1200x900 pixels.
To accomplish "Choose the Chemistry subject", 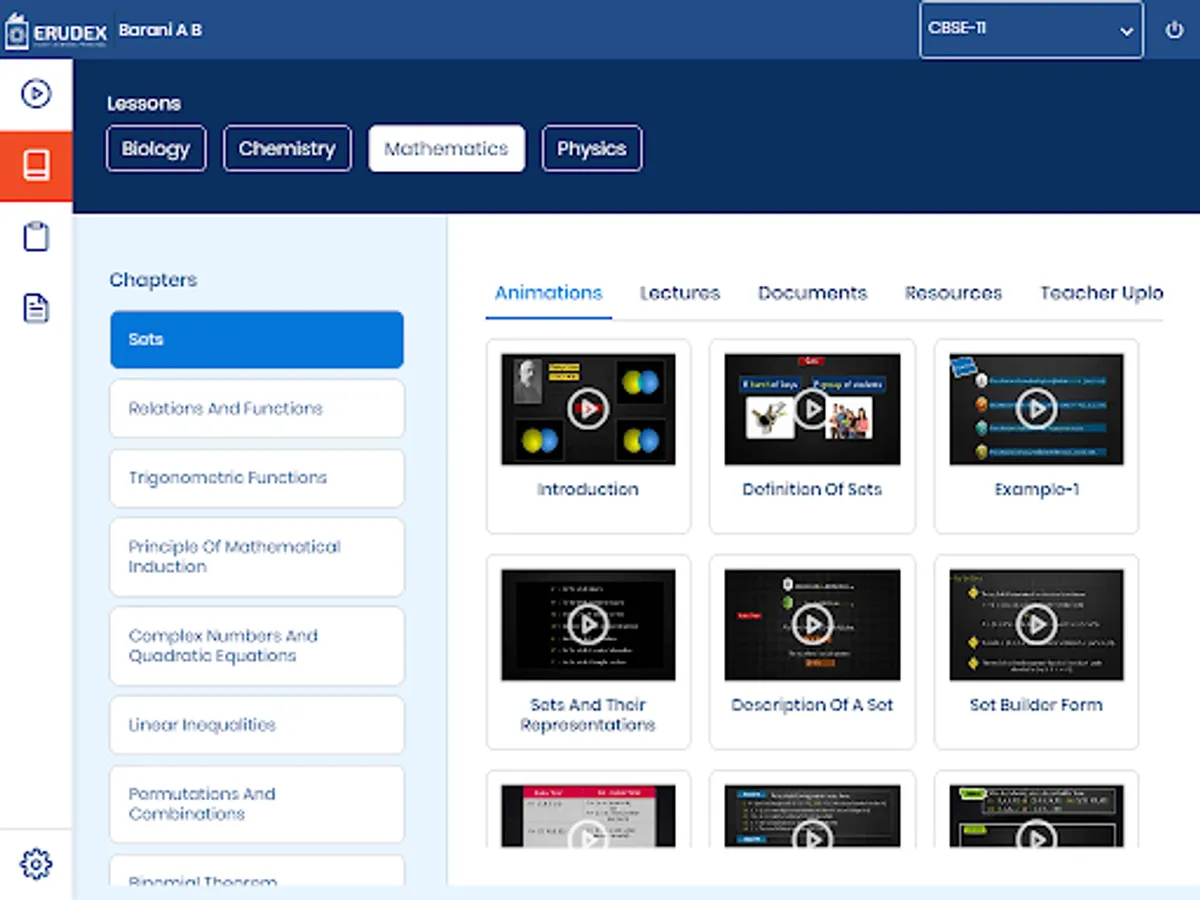I will (x=287, y=149).
